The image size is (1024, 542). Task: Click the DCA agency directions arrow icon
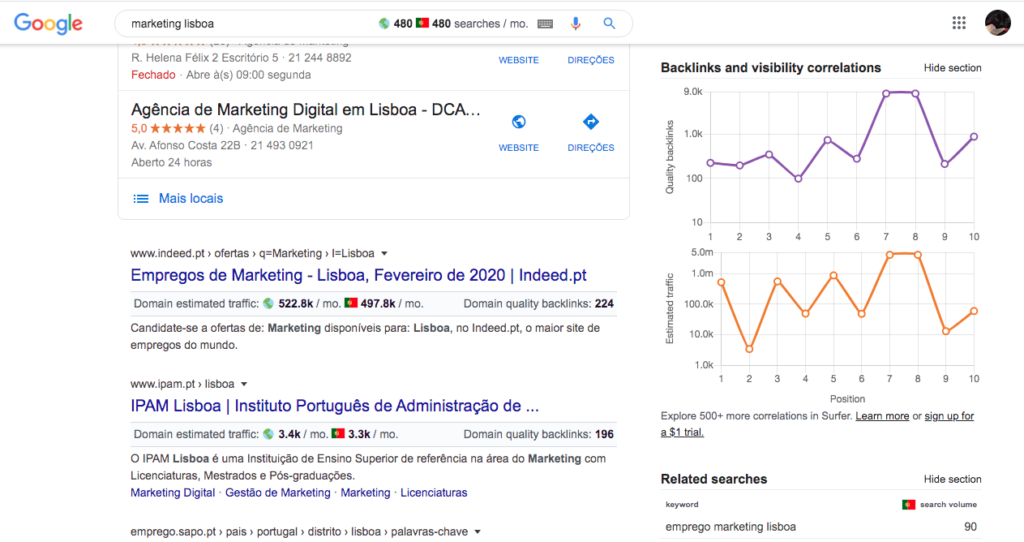(590, 122)
